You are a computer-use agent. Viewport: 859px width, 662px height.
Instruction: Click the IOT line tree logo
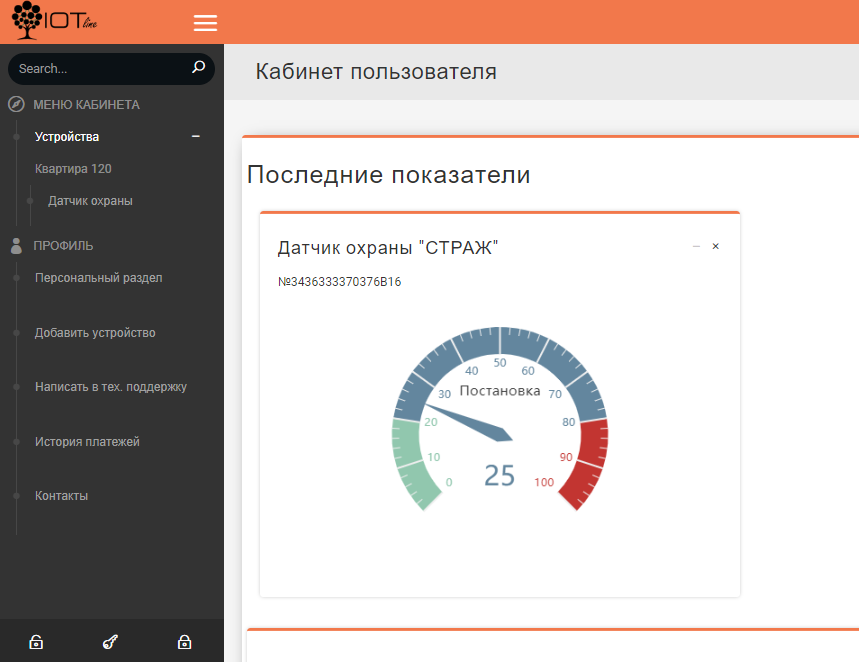[55, 22]
